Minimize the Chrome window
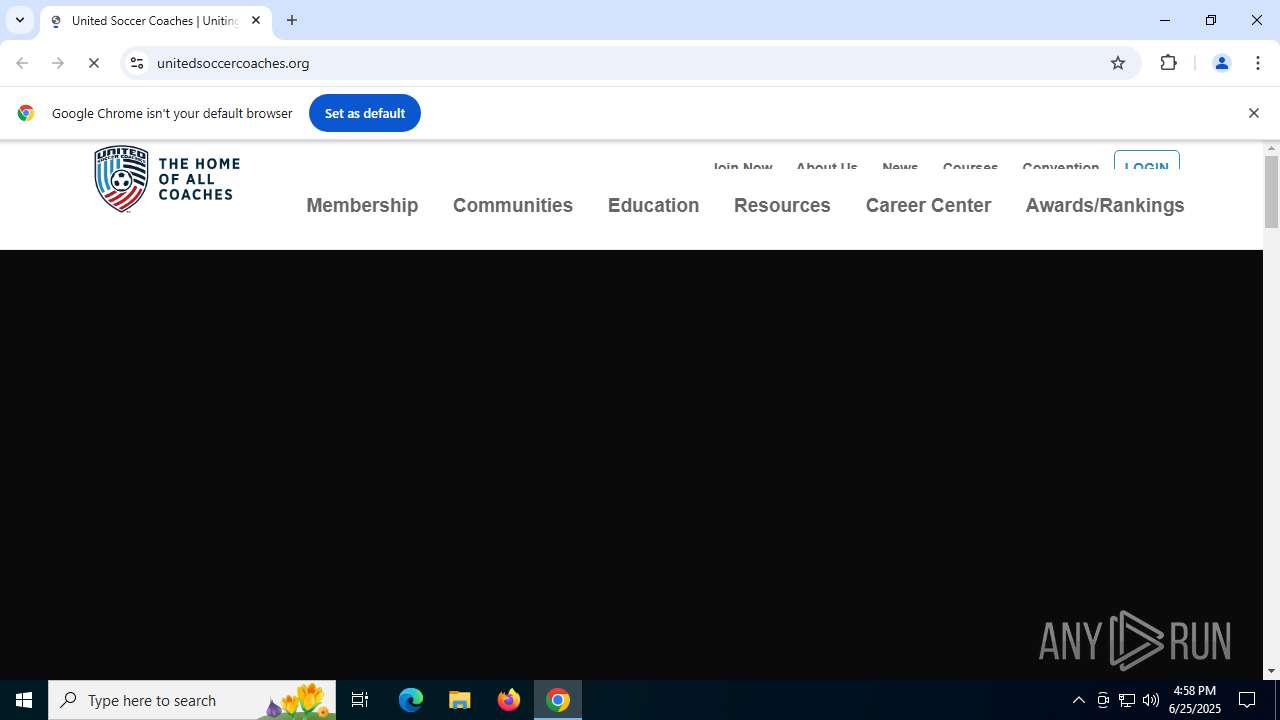Image resolution: width=1280 pixels, height=720 pixels. click(x=1165, y=20)
